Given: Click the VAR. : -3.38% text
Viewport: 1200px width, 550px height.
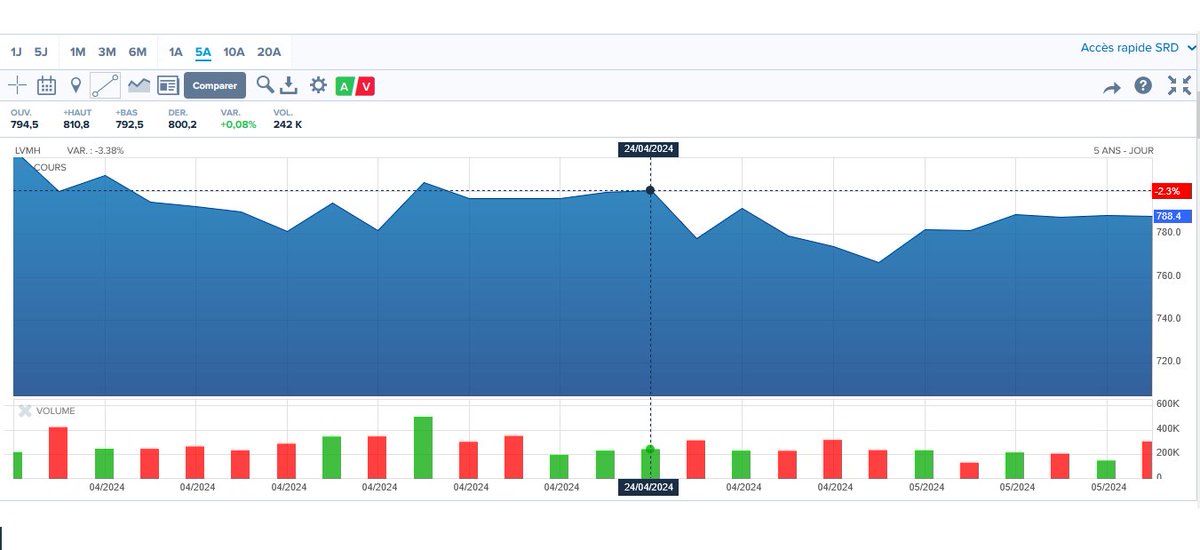Looking at the screenshot, I should coord(95,151).
